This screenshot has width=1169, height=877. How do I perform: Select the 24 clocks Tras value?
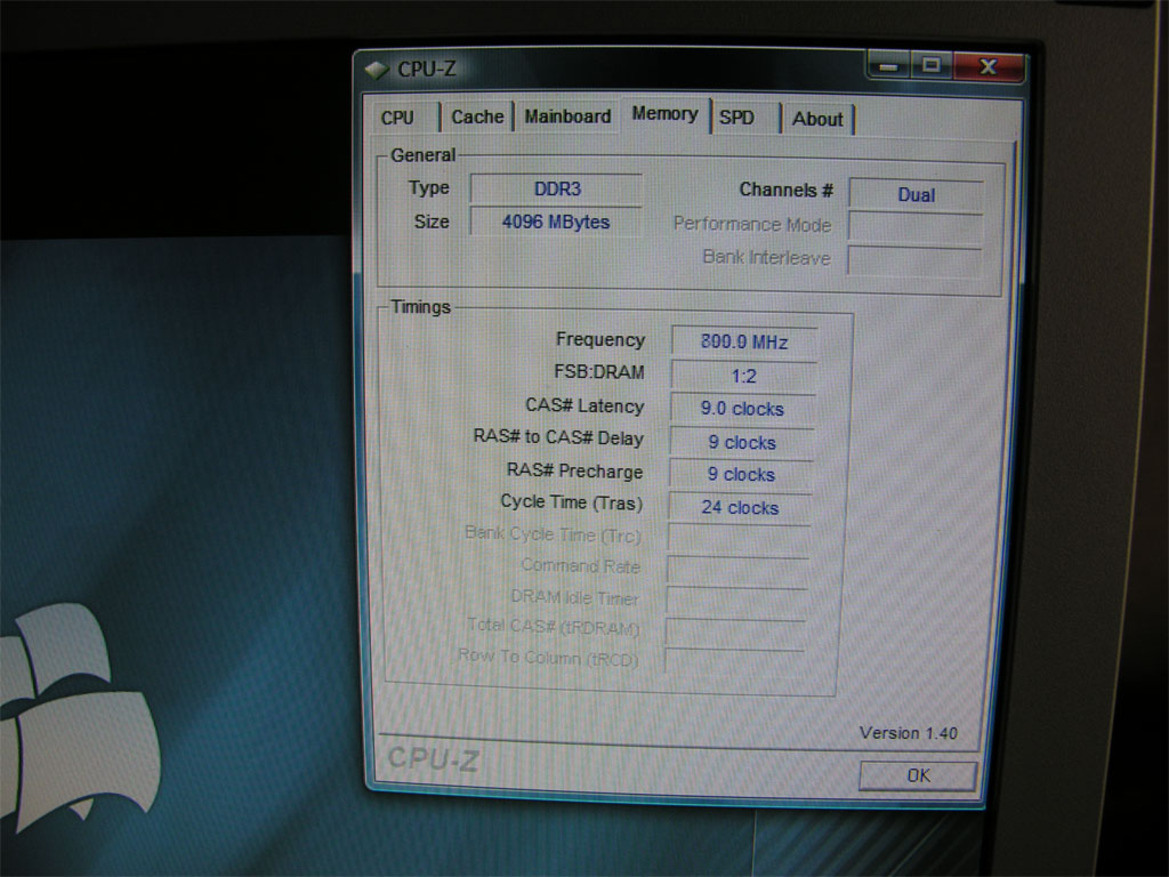pyautogui.click(x=740, y=508)
